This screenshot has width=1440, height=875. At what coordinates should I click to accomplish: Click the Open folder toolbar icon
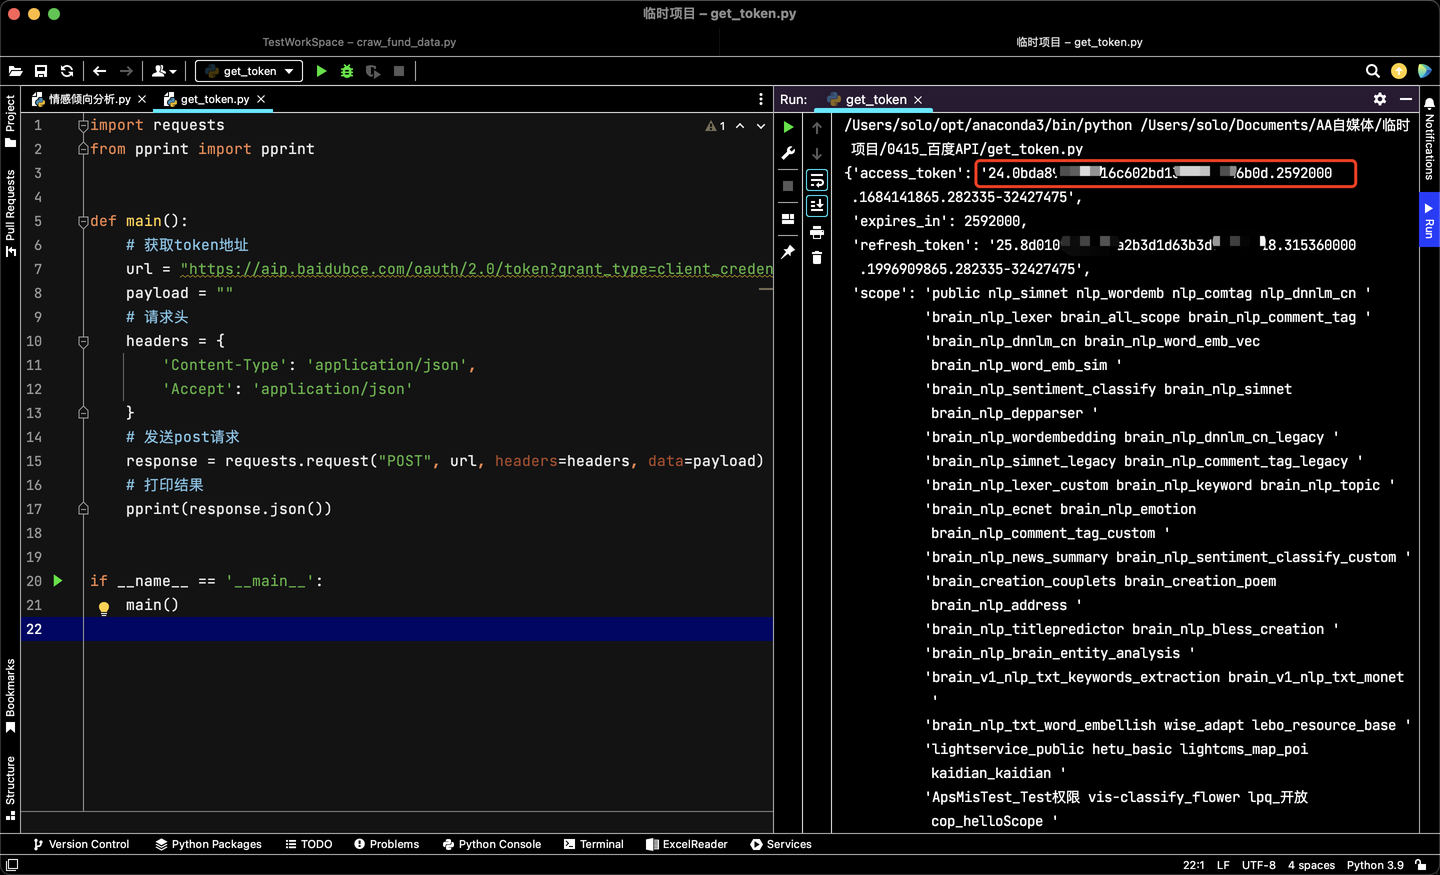[x=16, y=71]
